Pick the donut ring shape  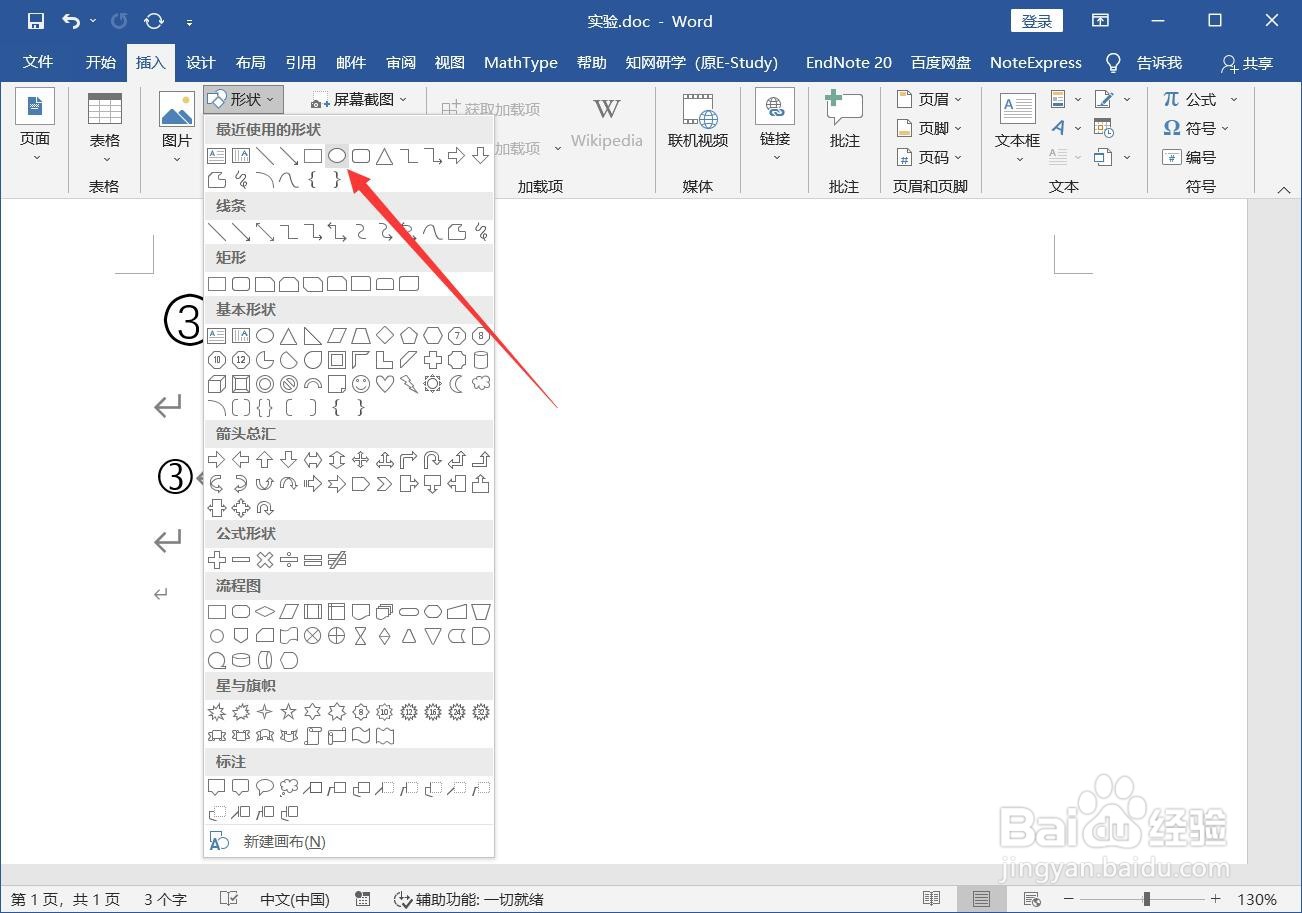(265, 384)
